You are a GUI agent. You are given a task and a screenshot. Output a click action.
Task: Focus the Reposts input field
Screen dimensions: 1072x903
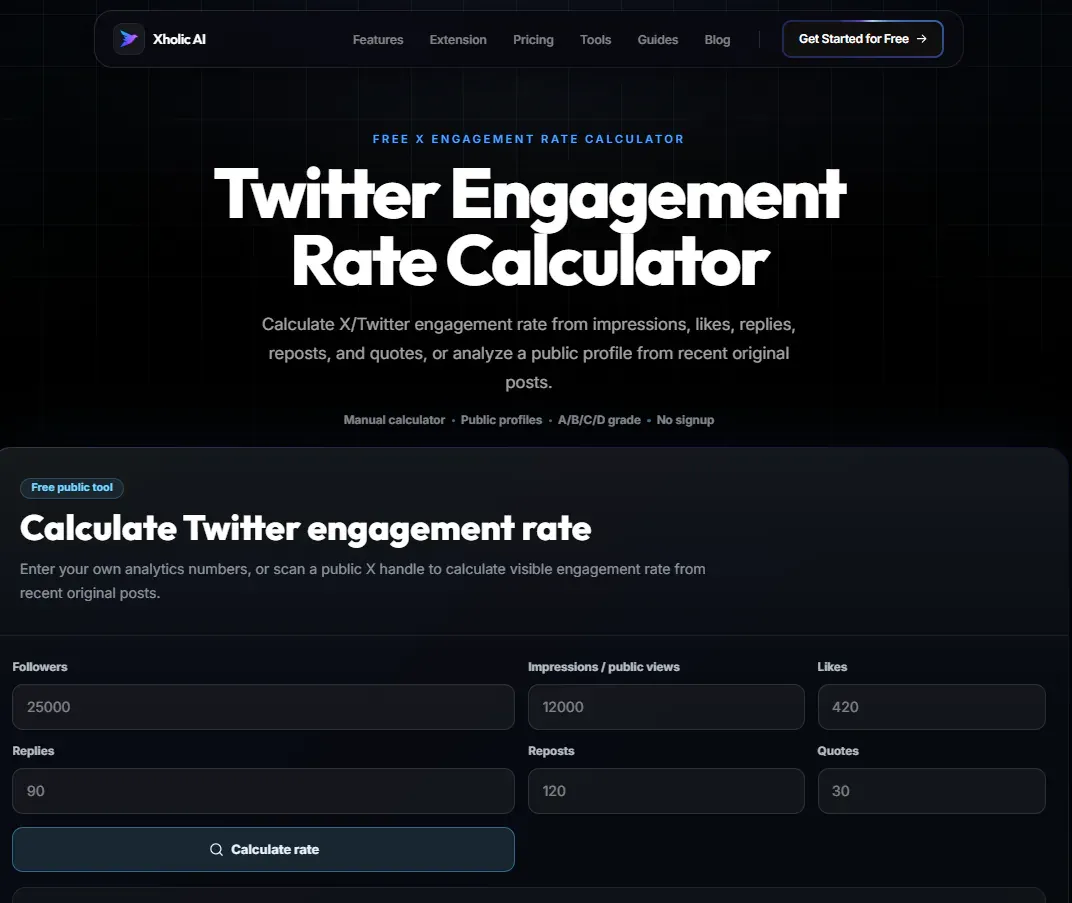click(666, 791)
